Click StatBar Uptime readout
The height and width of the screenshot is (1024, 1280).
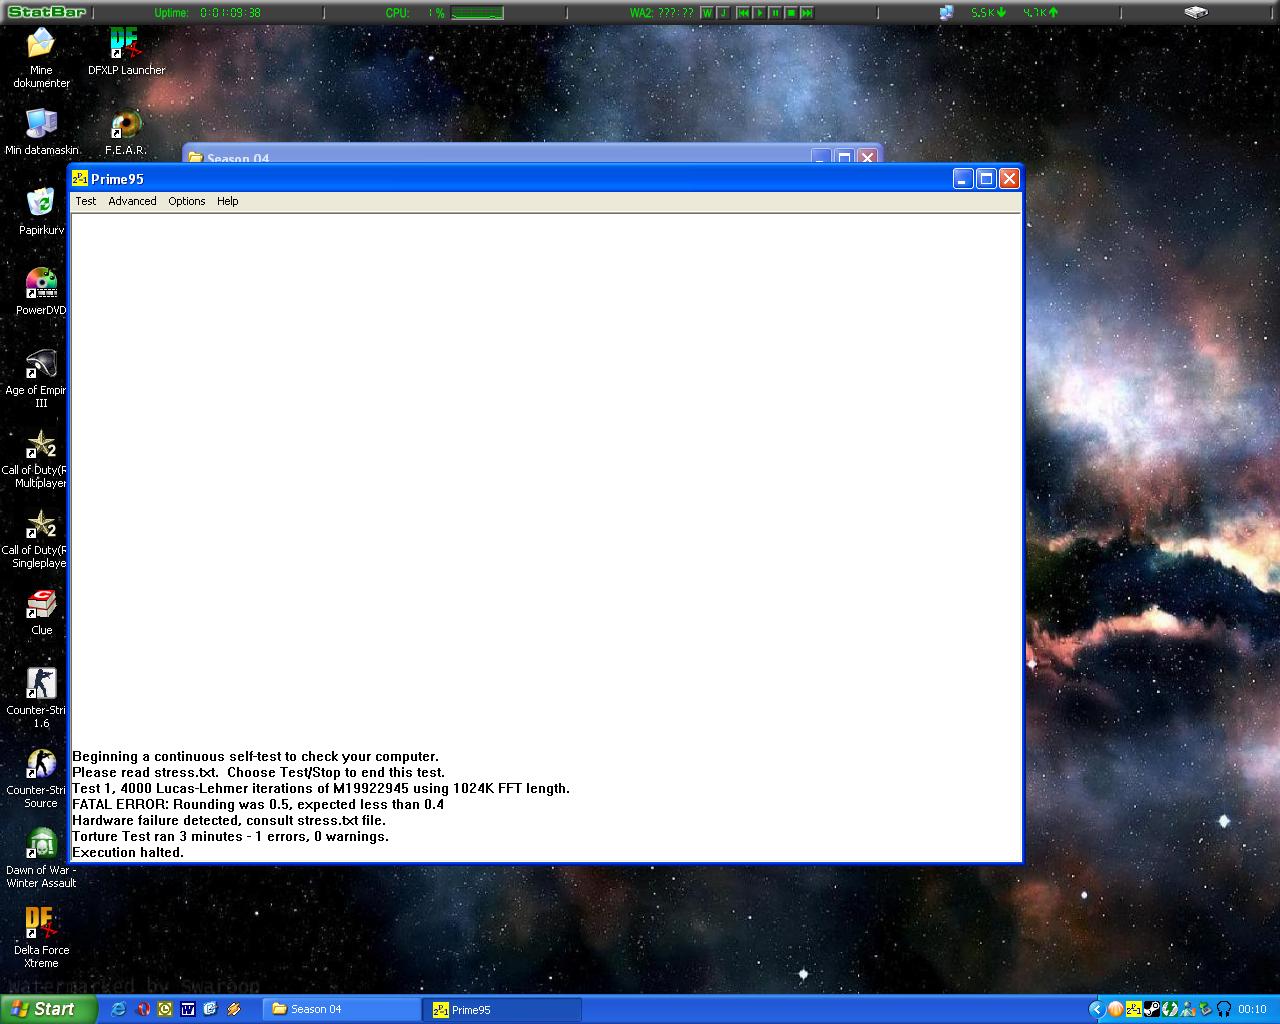point(207,13)
